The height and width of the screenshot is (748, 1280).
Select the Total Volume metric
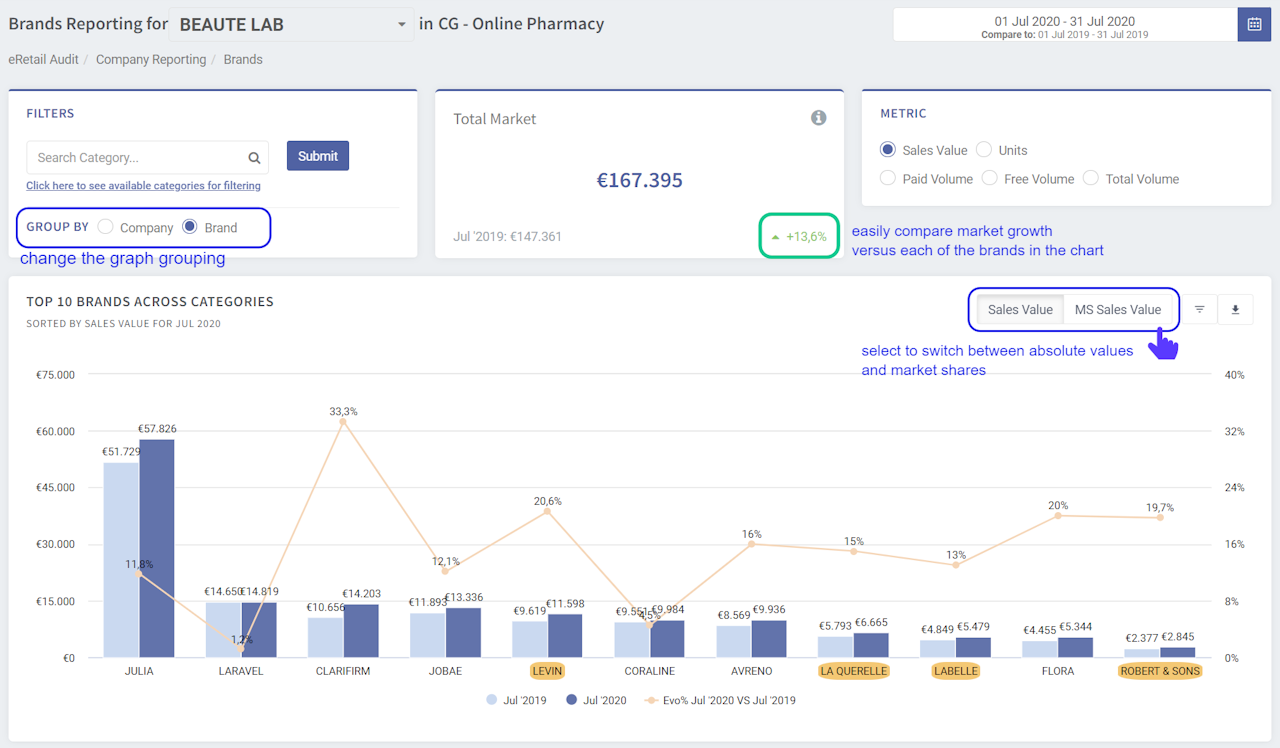tap(1091, 178)
